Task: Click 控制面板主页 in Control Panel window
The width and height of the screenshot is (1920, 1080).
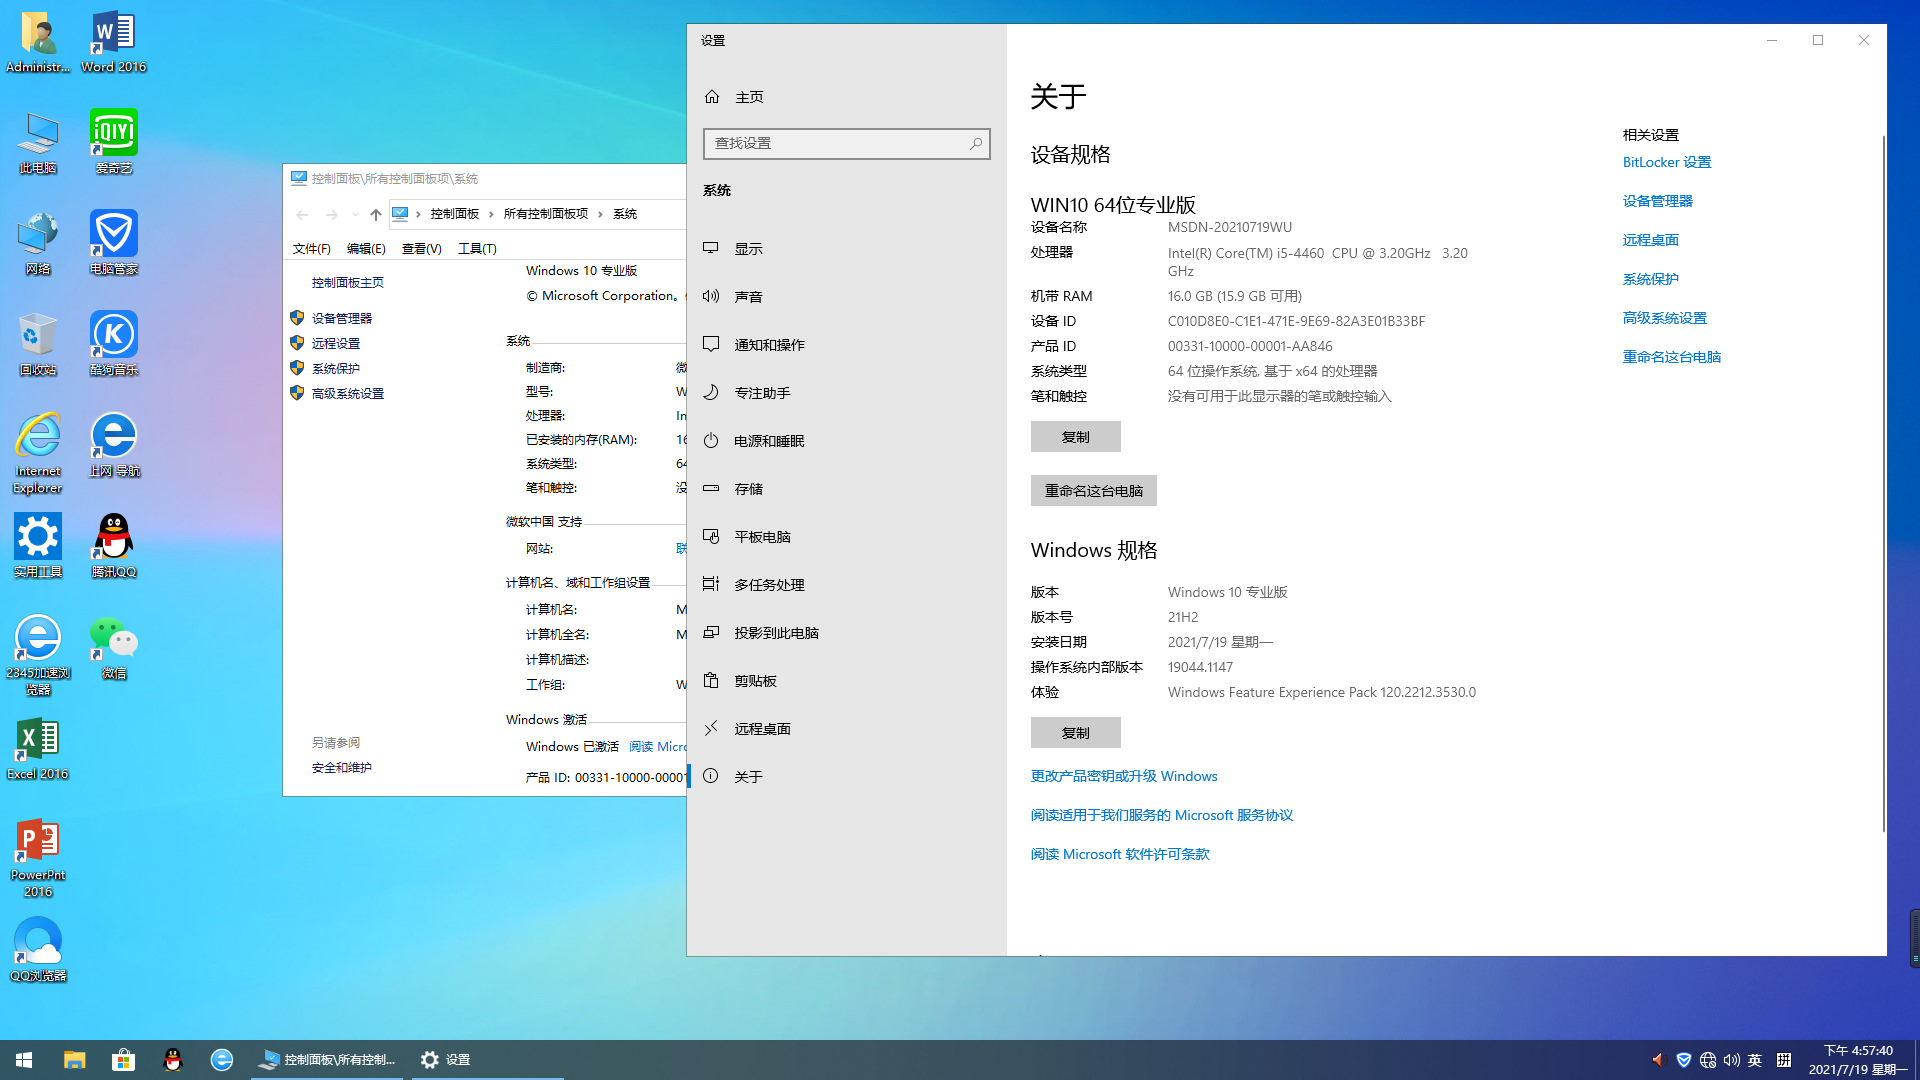Action: coord(347,283)
